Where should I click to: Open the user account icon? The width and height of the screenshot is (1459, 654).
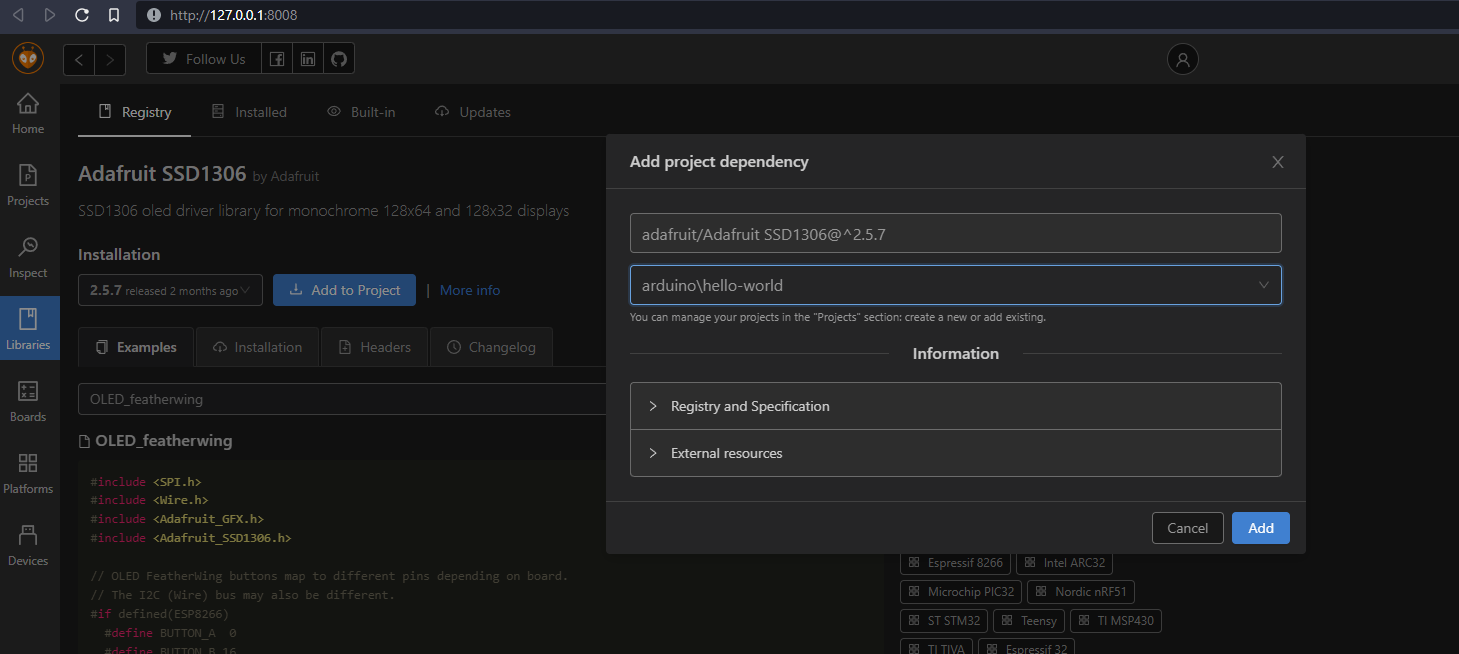click(x=1183, y=60)
